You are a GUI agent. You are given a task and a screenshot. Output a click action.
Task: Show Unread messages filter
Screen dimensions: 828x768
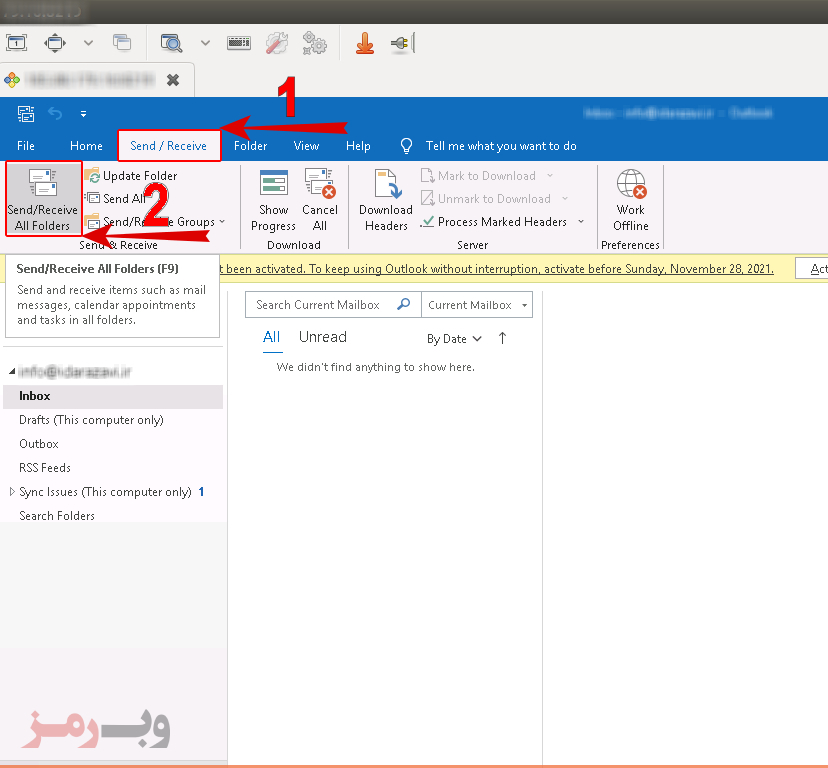tap(323, 337)
